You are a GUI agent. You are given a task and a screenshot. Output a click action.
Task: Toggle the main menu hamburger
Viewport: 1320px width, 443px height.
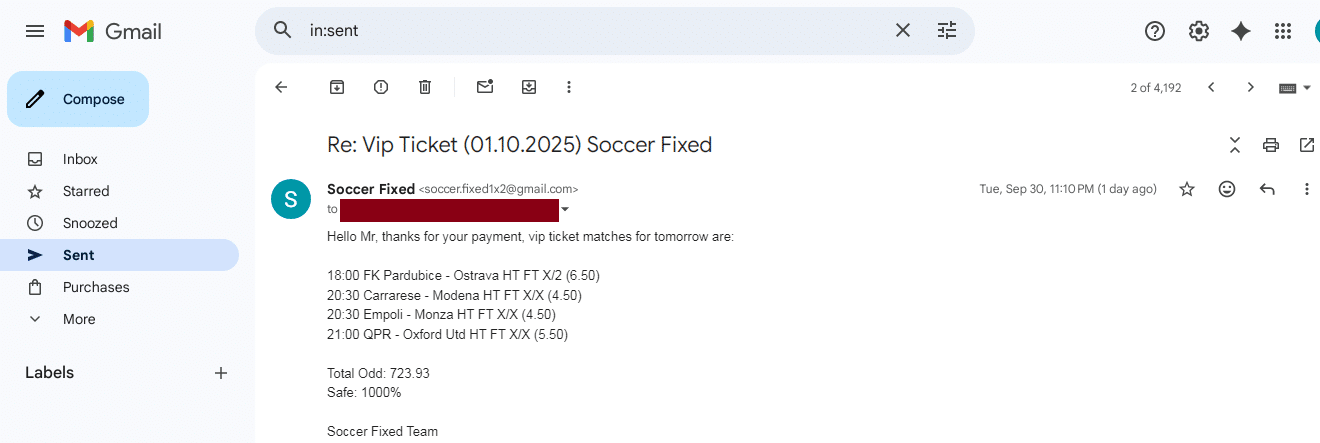coord(35,31)
